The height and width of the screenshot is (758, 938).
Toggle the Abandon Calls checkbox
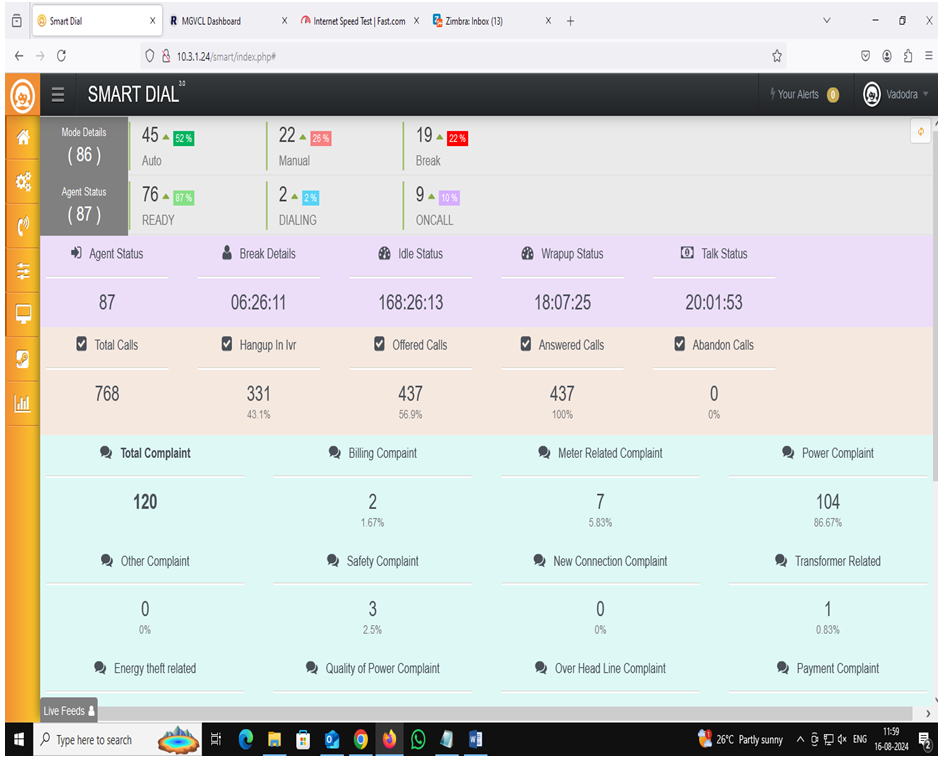point(680,344)
